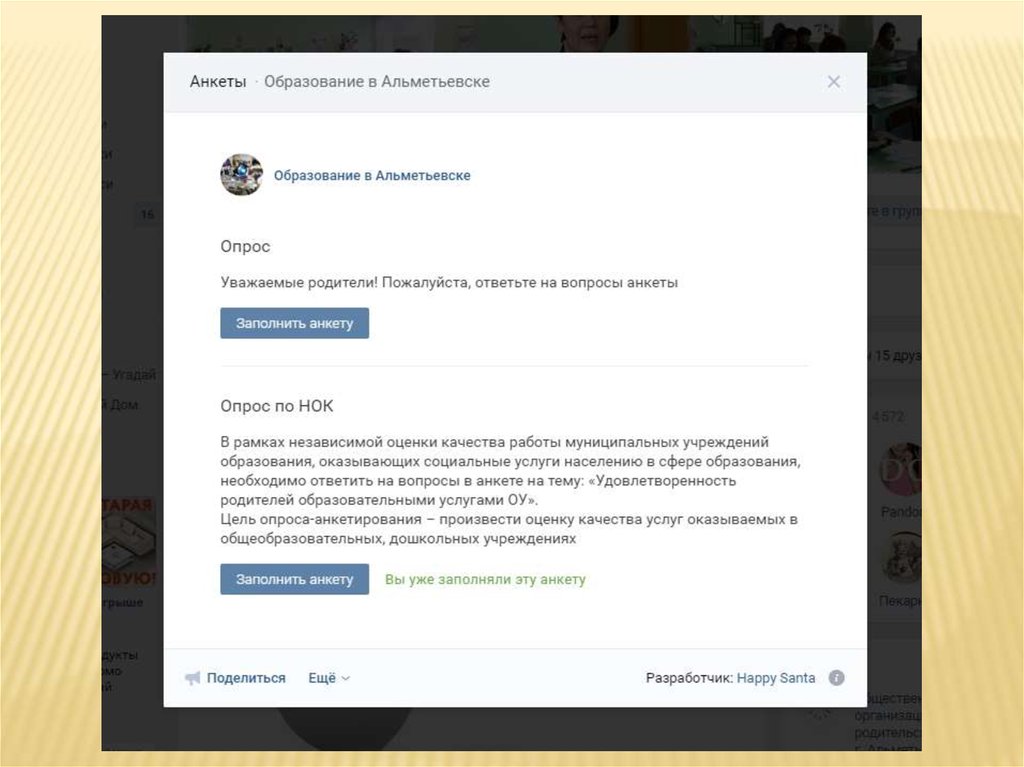The width and height of the screenshot is (1024, 767).
Task: Close the Анкеты dialog with the X
Action: (x=833, y=82)
